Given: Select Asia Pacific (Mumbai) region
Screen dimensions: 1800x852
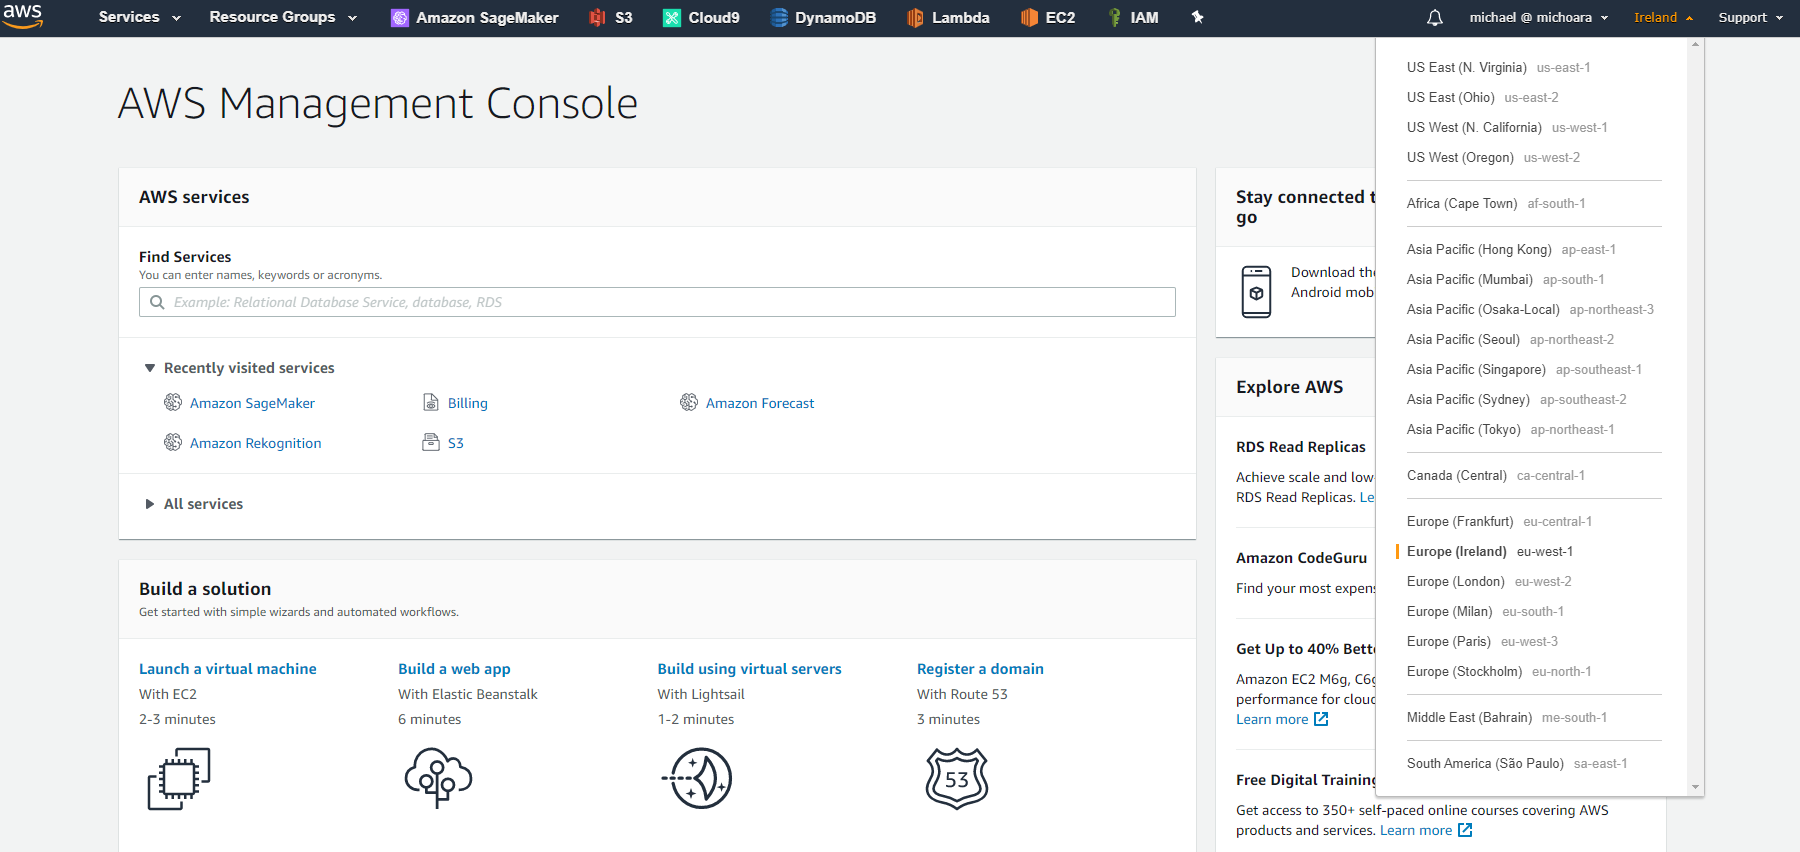Looking at the screenshot, I should click(x=1505, y=279).
